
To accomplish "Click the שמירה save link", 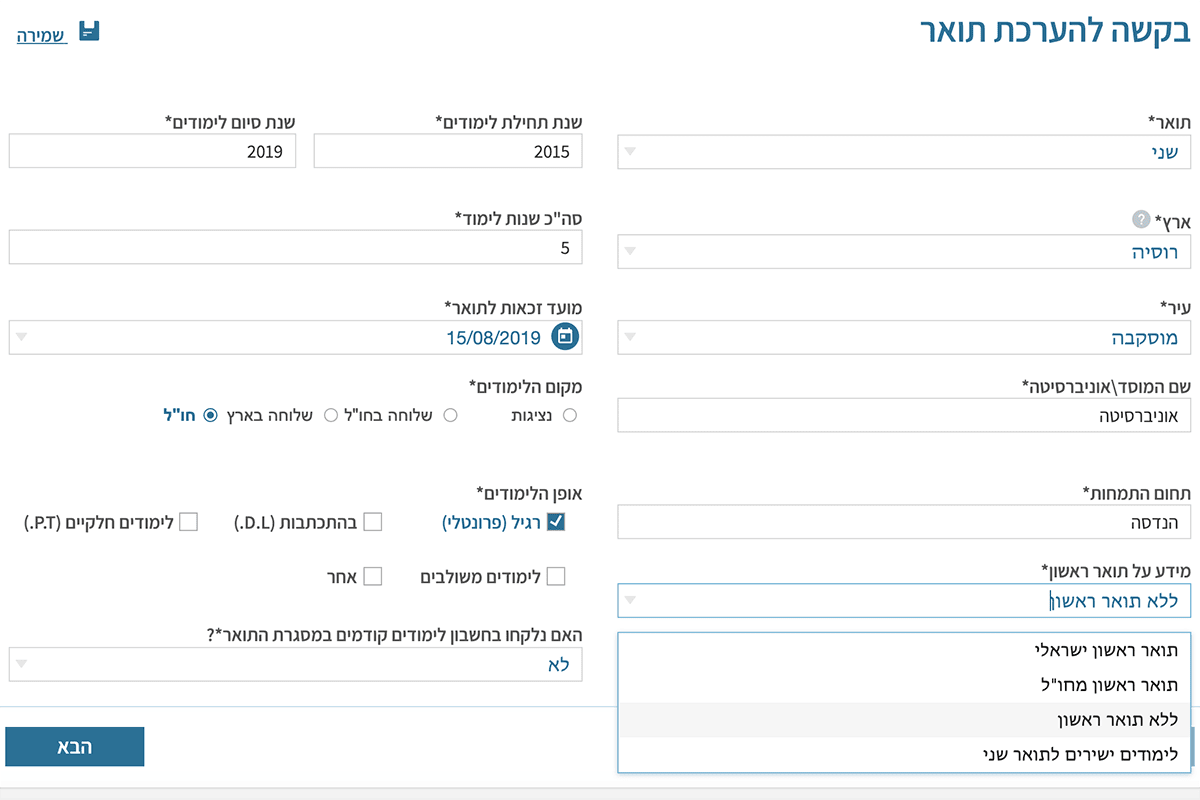I will (x=41, y=35).
